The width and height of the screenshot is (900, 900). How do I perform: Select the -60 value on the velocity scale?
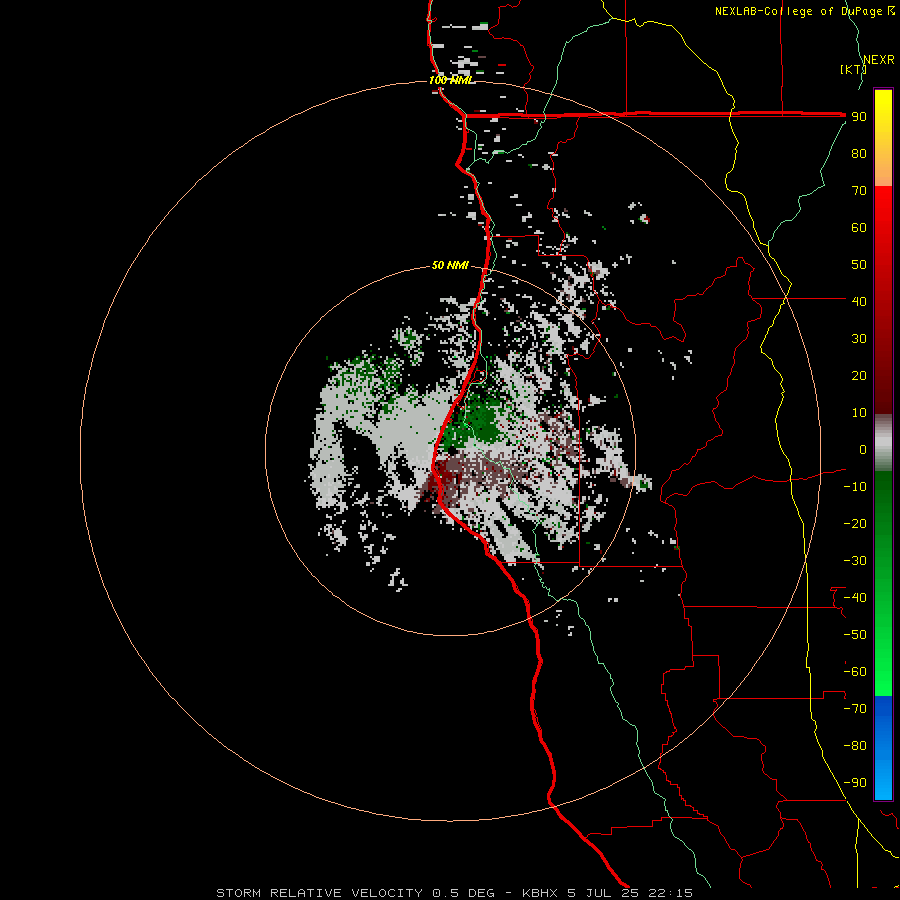pyautogui.click(x=855, y=672)
